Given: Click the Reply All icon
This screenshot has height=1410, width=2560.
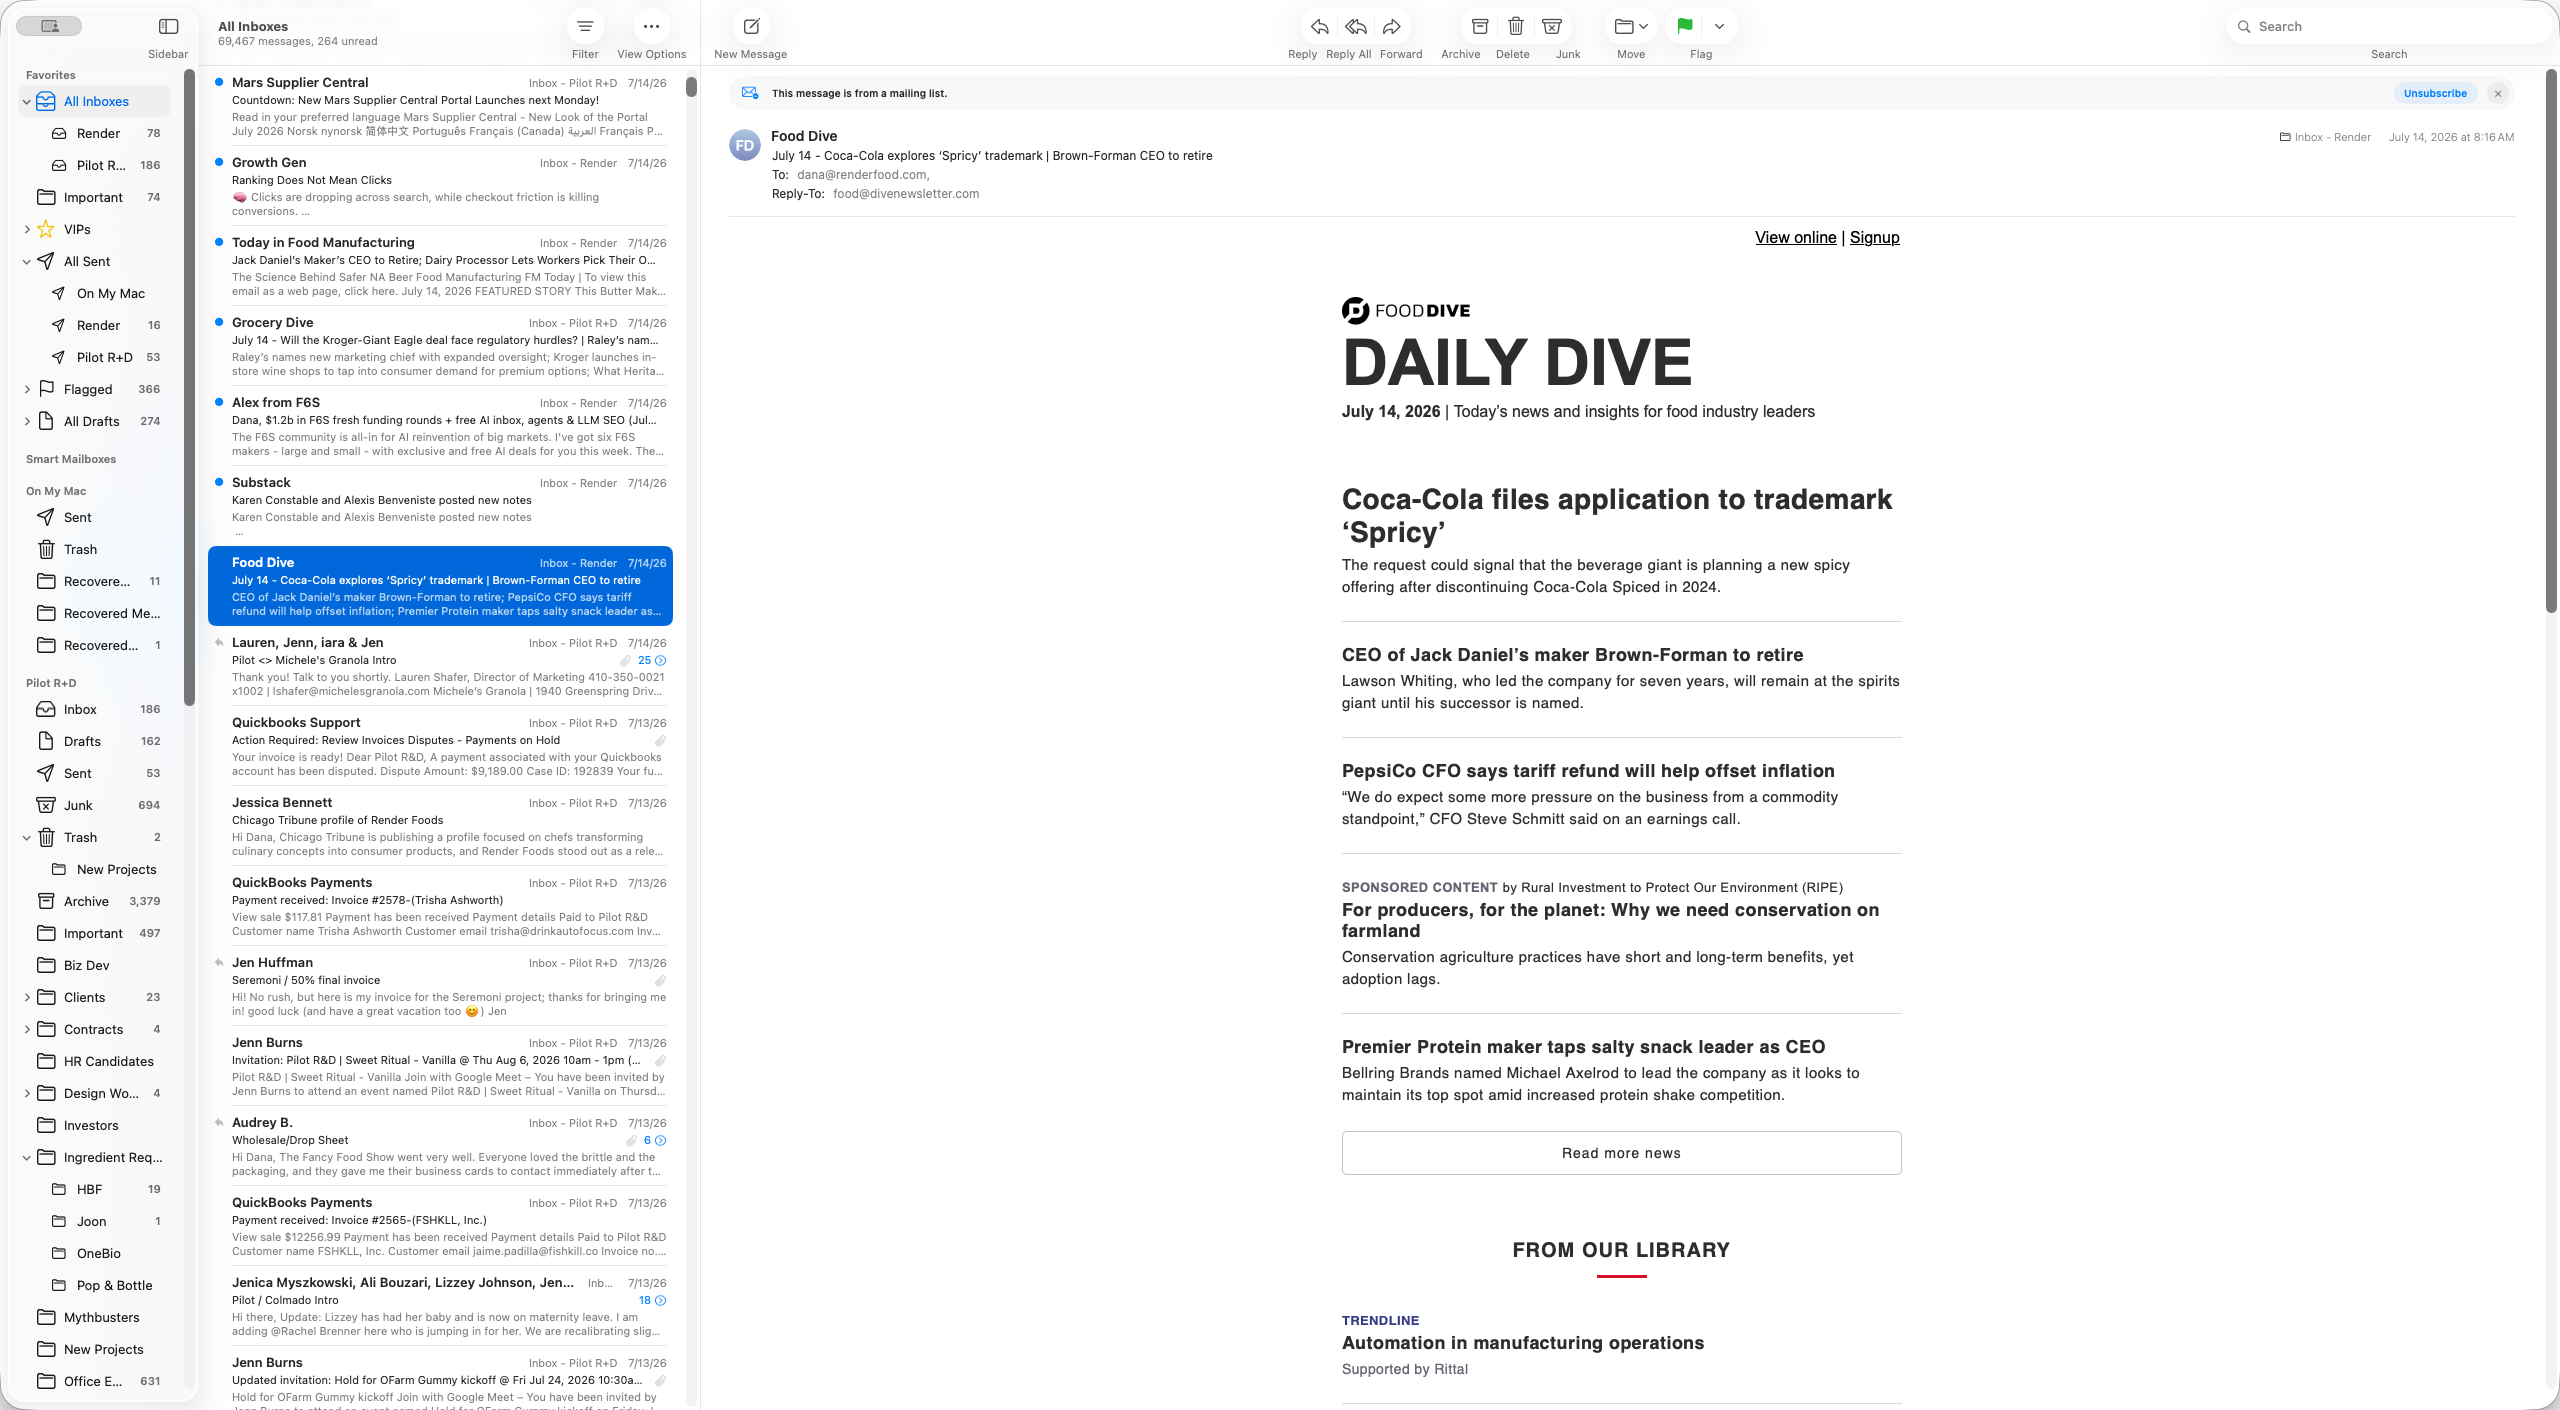Looking at the screenshot, I should click(1356, 27).
